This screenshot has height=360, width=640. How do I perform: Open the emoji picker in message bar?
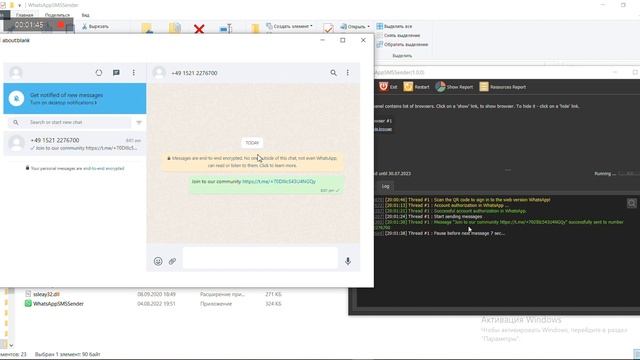tap(158, 261)
